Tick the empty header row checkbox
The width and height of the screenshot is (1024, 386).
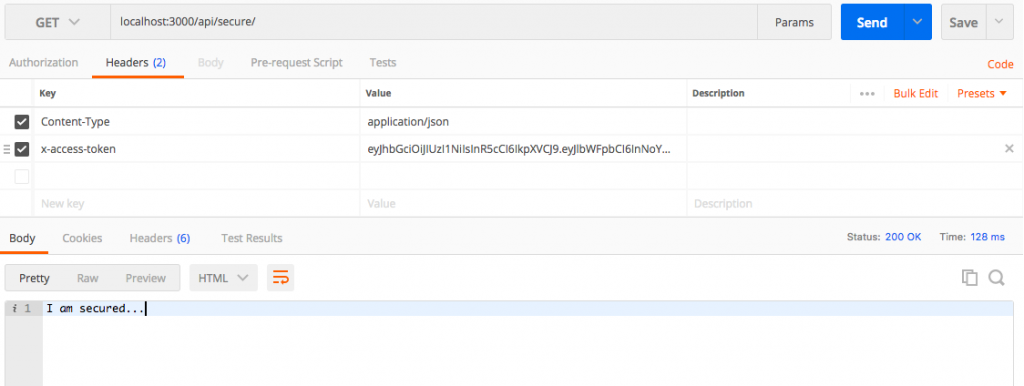click(22, 176)
